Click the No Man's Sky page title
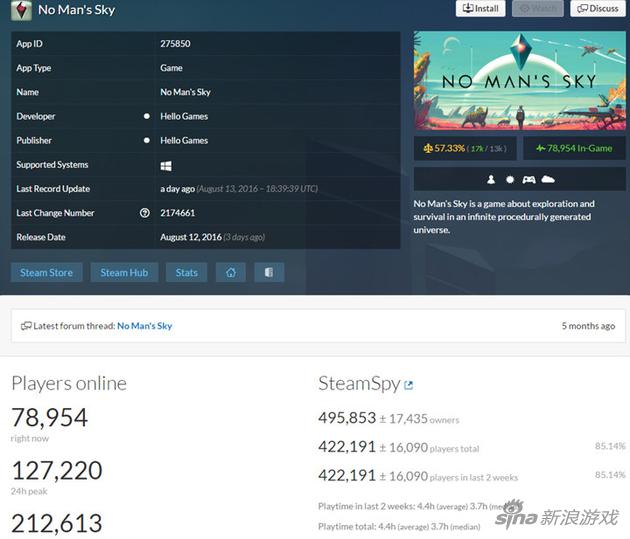The height and width of the screenshot is (539, 630). [76, 10]
